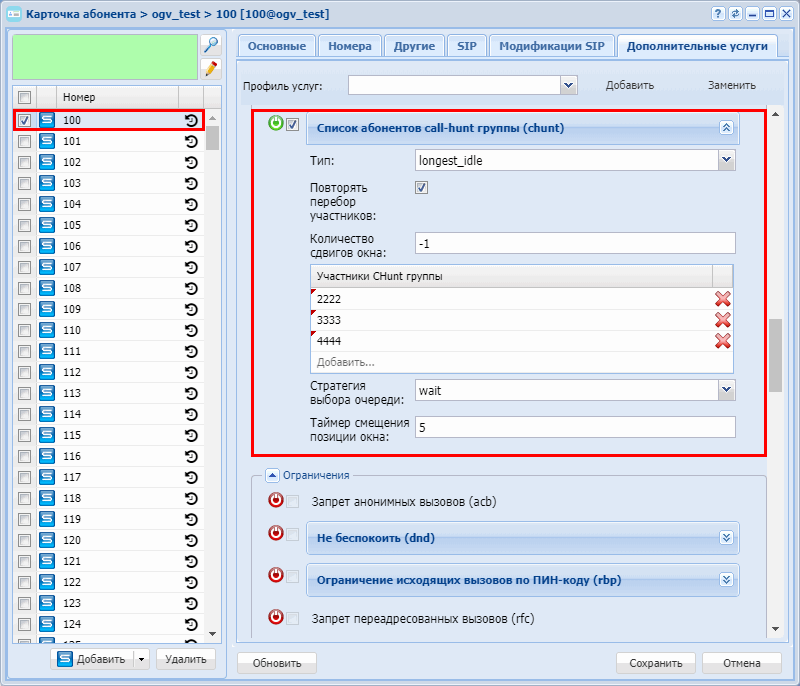Switch to the Модификации SIP tab
This screenshot has height=686, width=800.
[x=552, y=46]
